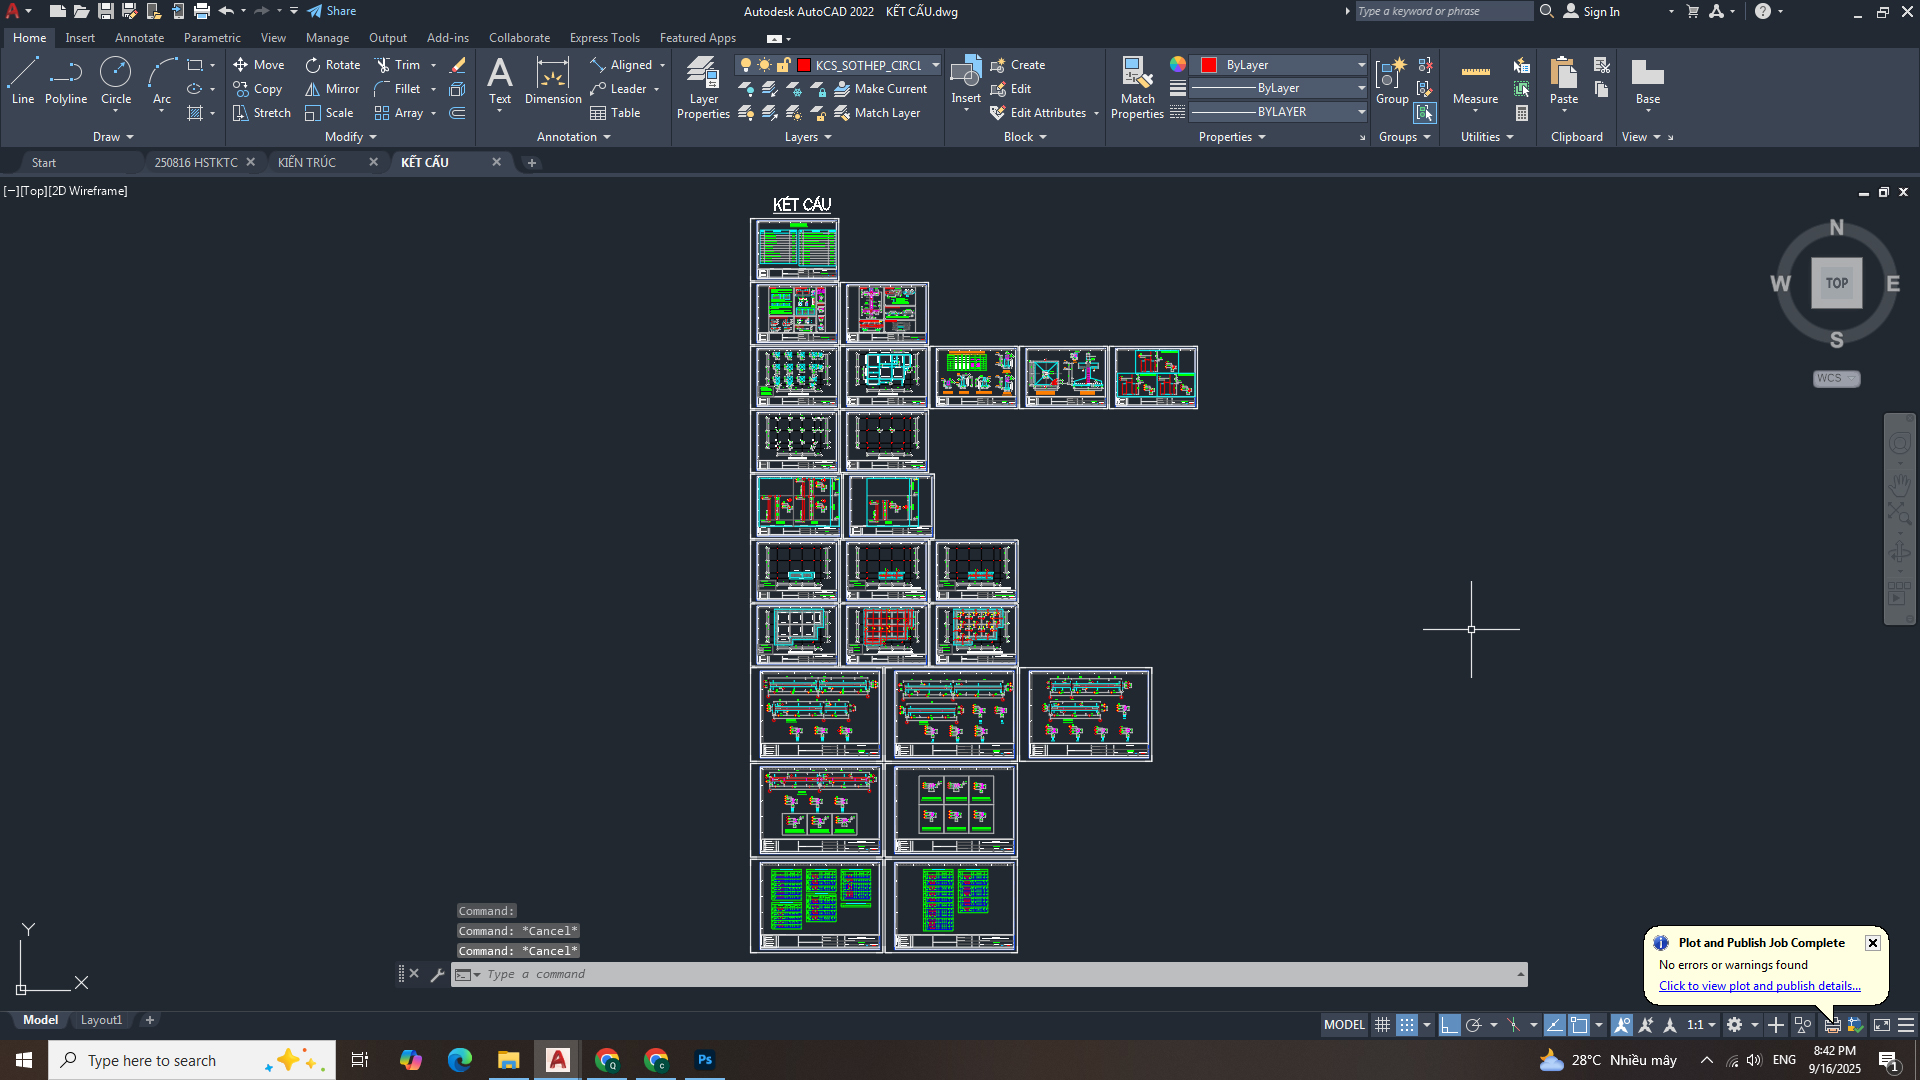Toggle the drawing grid display

click(1382, 1025)
